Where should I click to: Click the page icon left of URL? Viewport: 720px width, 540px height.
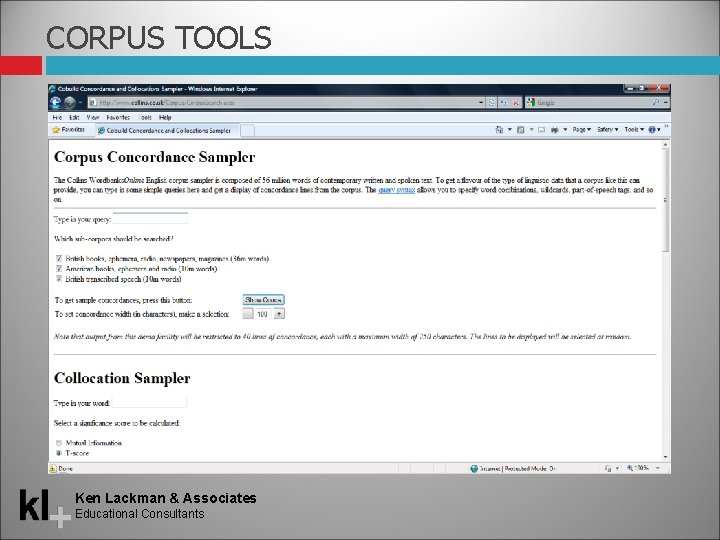[x=93, y=103]
